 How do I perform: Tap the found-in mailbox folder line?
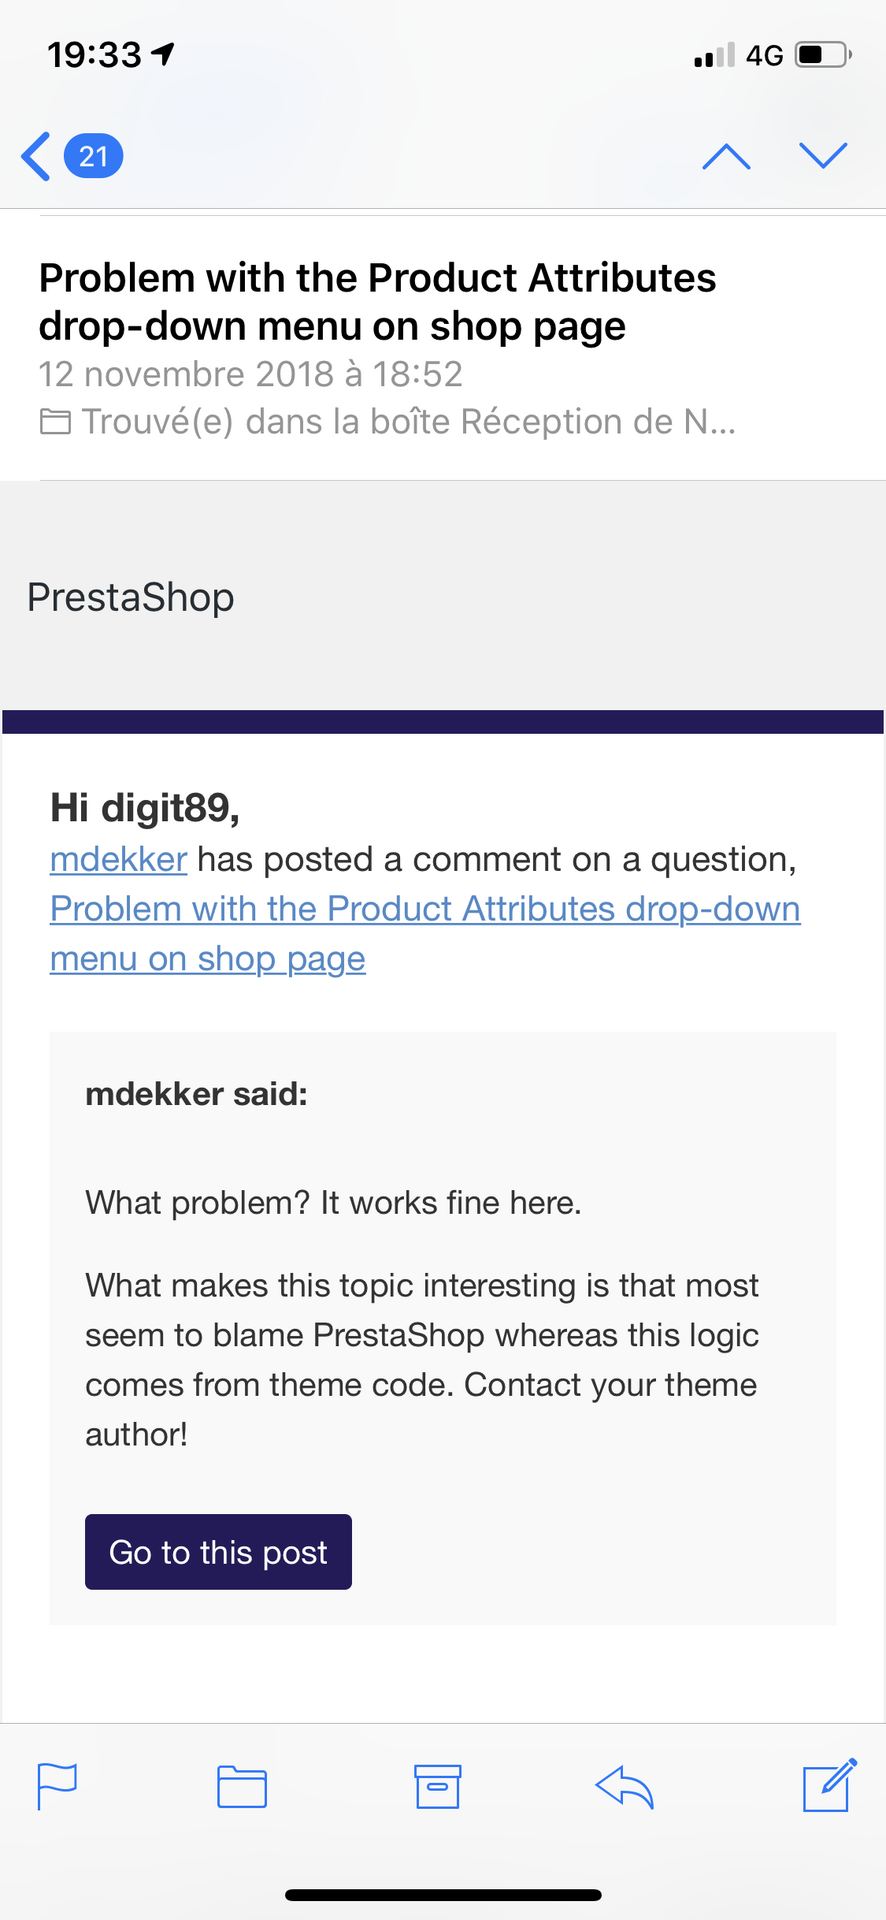click(388, 422)
